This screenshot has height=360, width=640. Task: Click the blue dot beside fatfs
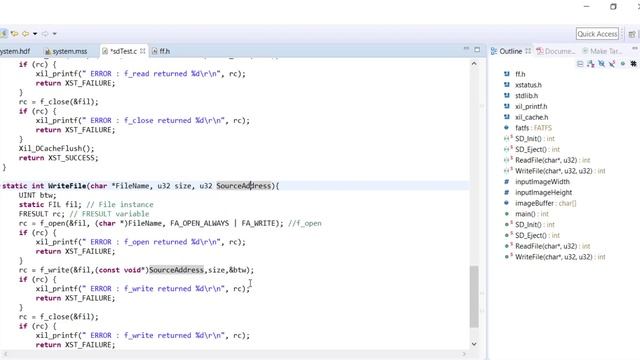(507, 128)
